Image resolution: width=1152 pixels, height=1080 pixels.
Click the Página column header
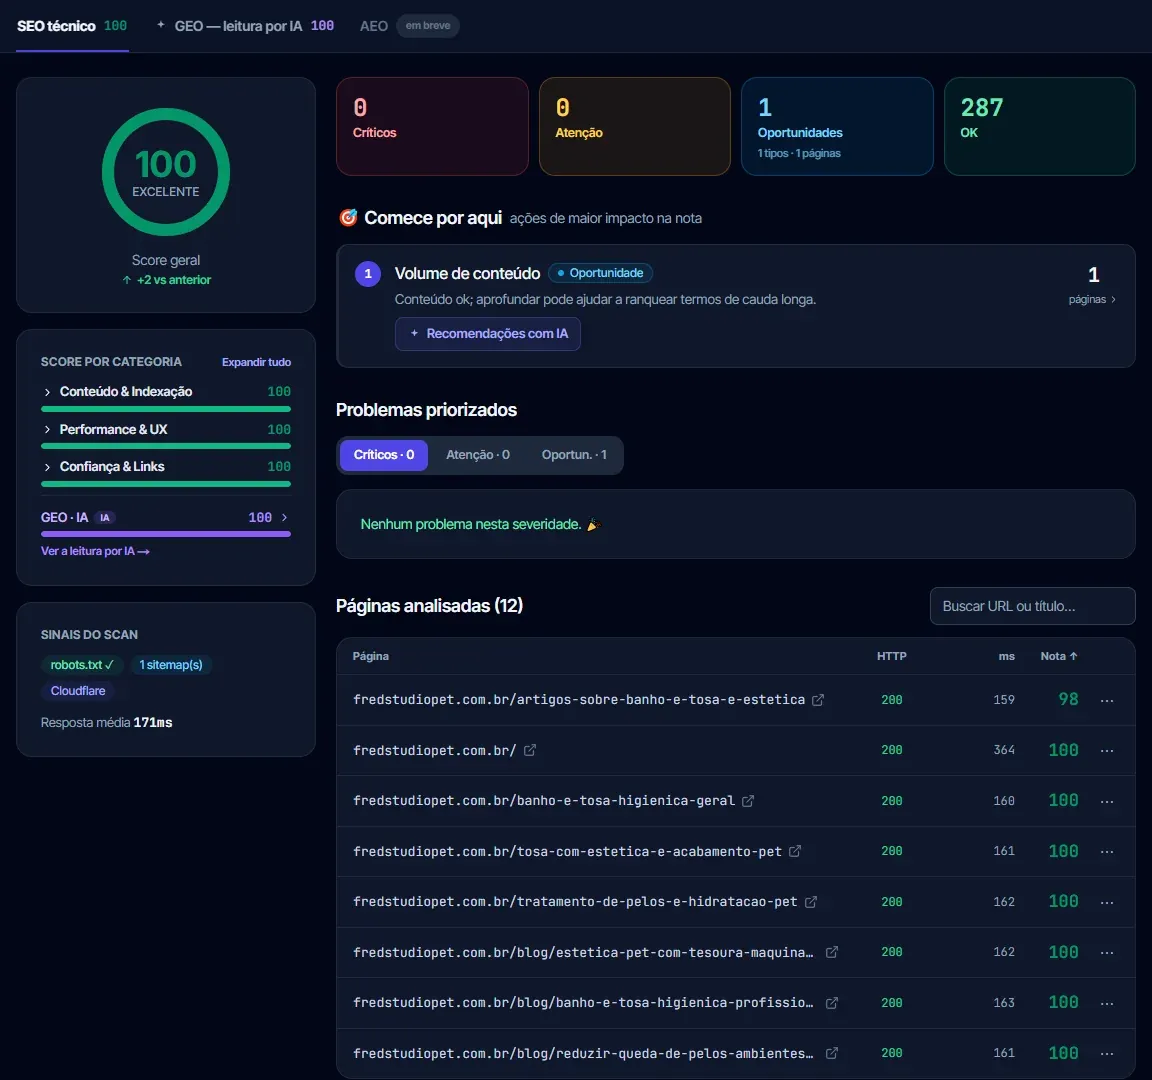pos(370,656)
